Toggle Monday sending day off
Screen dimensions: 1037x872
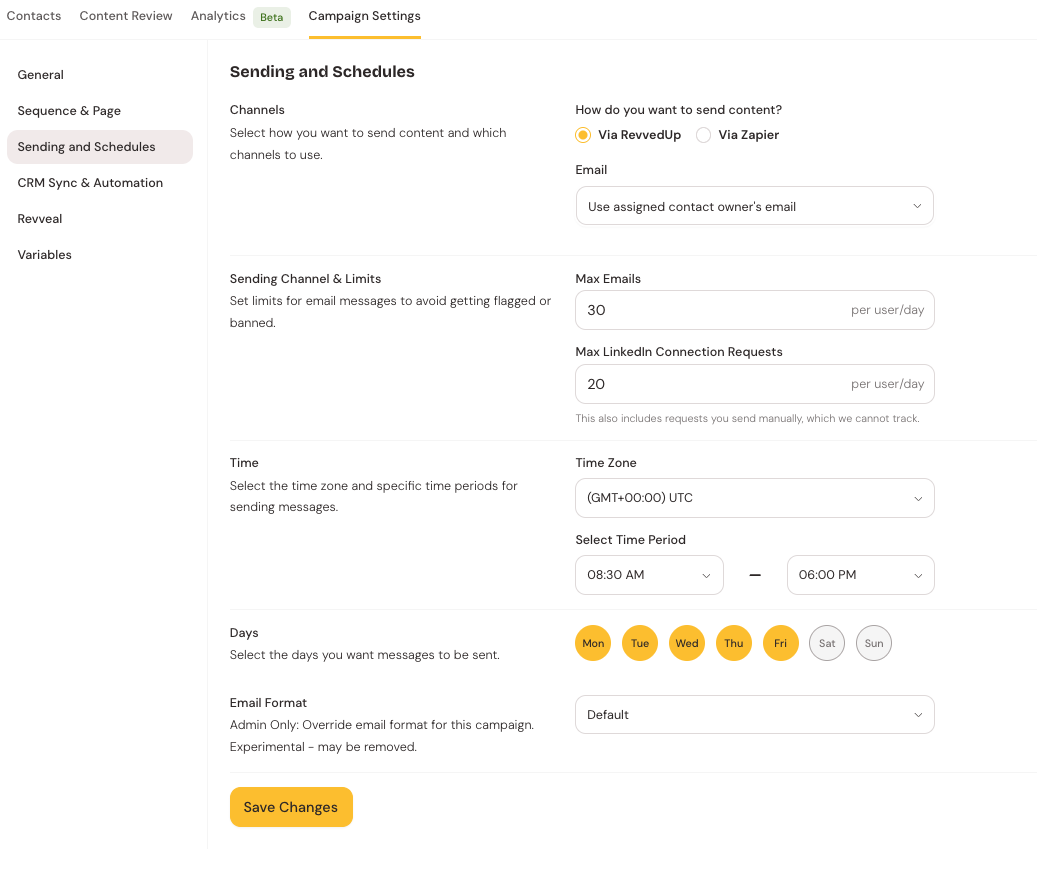[x=593, y=643]
